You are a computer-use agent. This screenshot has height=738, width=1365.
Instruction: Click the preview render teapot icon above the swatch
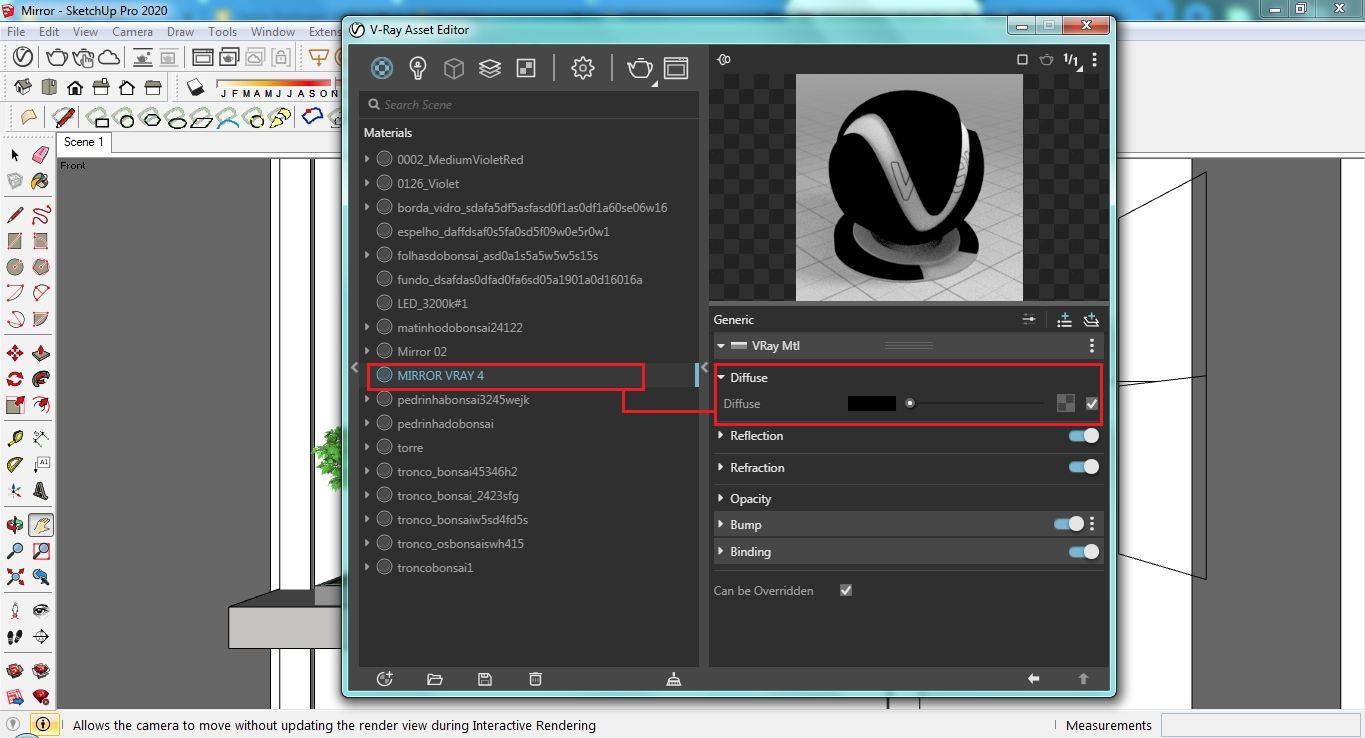(1046, 60)
